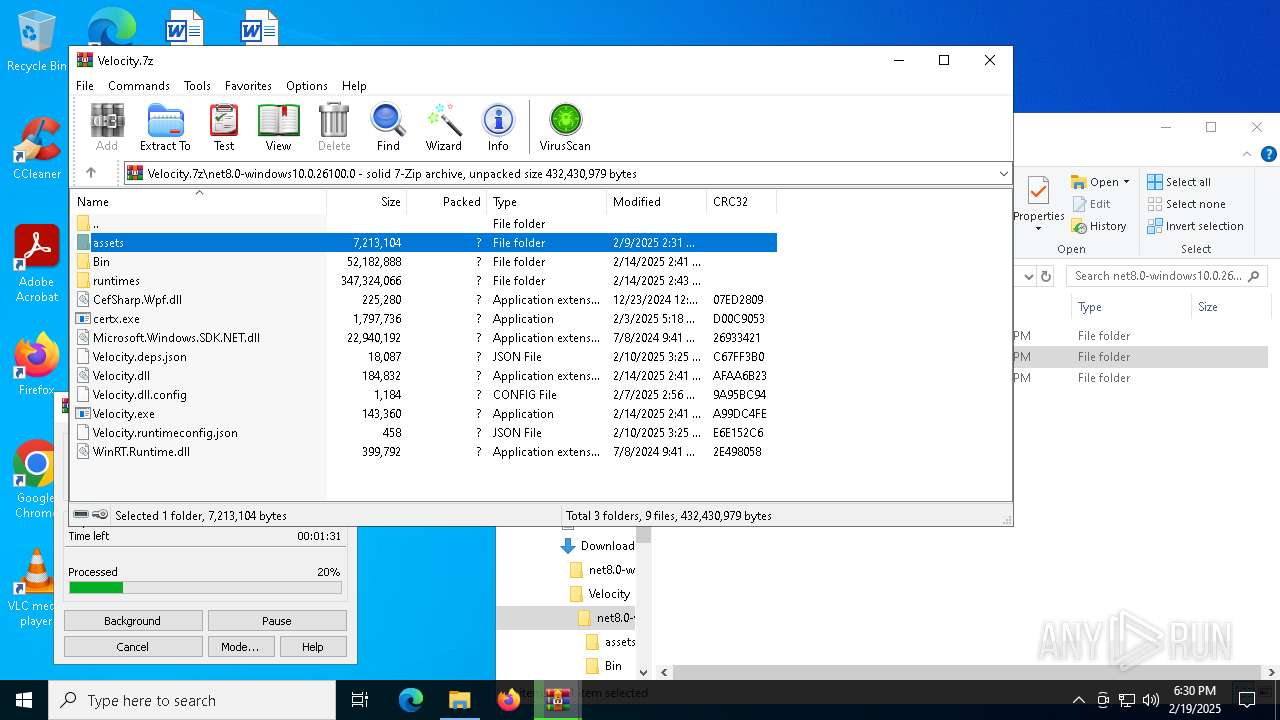This screenshot has width=1280, height=720.
Task: Open File Explorer from taskbar
Action: point(459,700)
